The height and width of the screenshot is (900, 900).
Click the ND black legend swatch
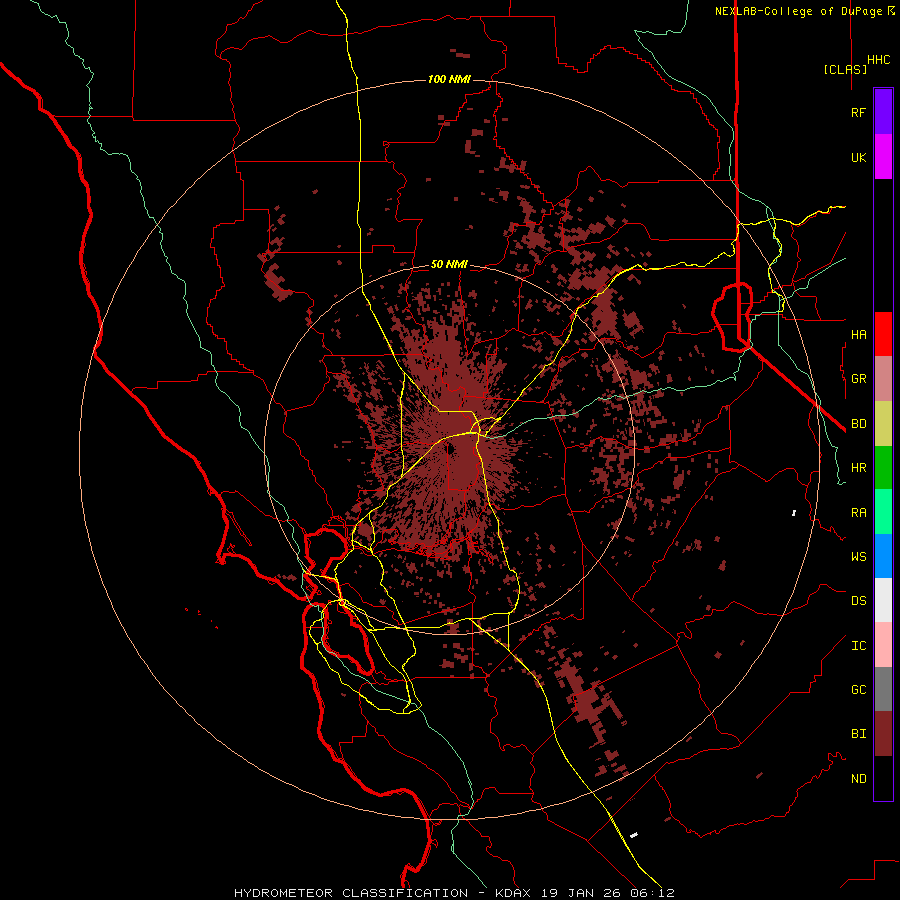coord(883,778)
